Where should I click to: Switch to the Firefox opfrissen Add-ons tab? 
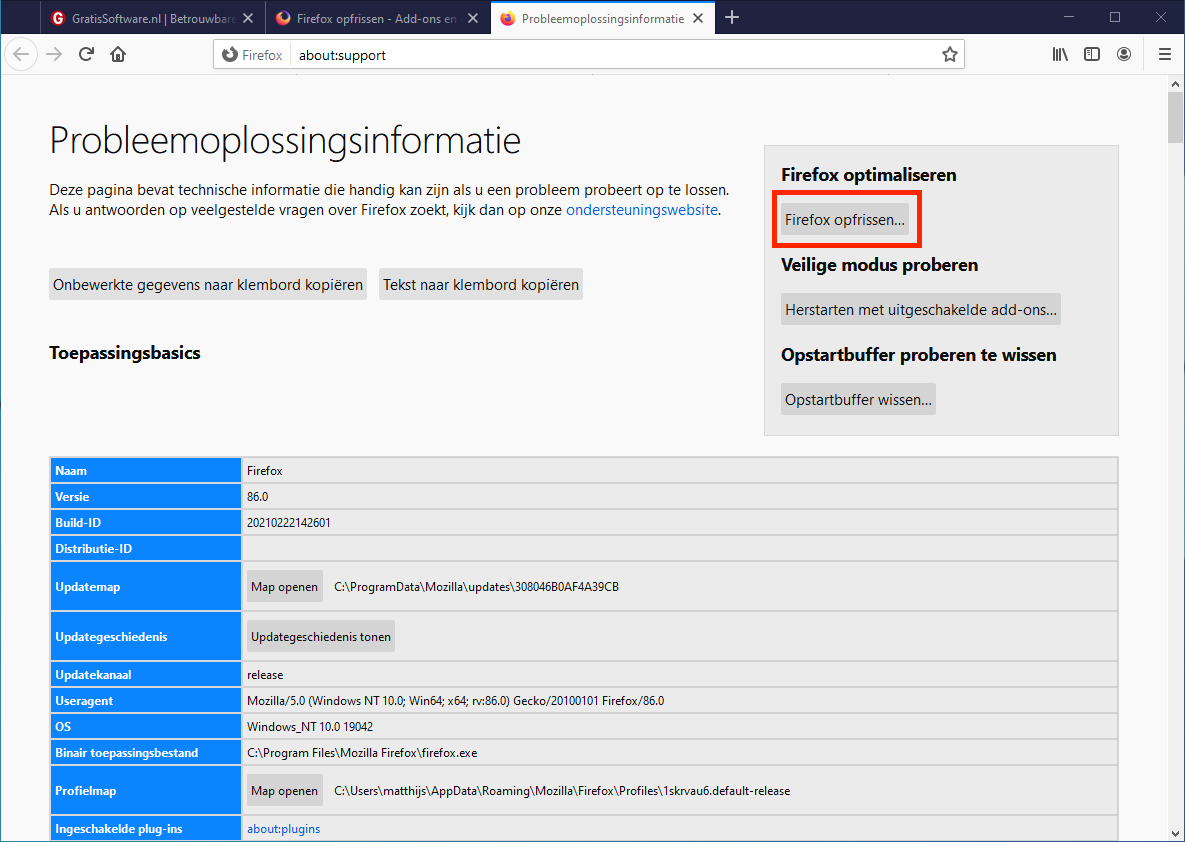[x=375, y=18]
